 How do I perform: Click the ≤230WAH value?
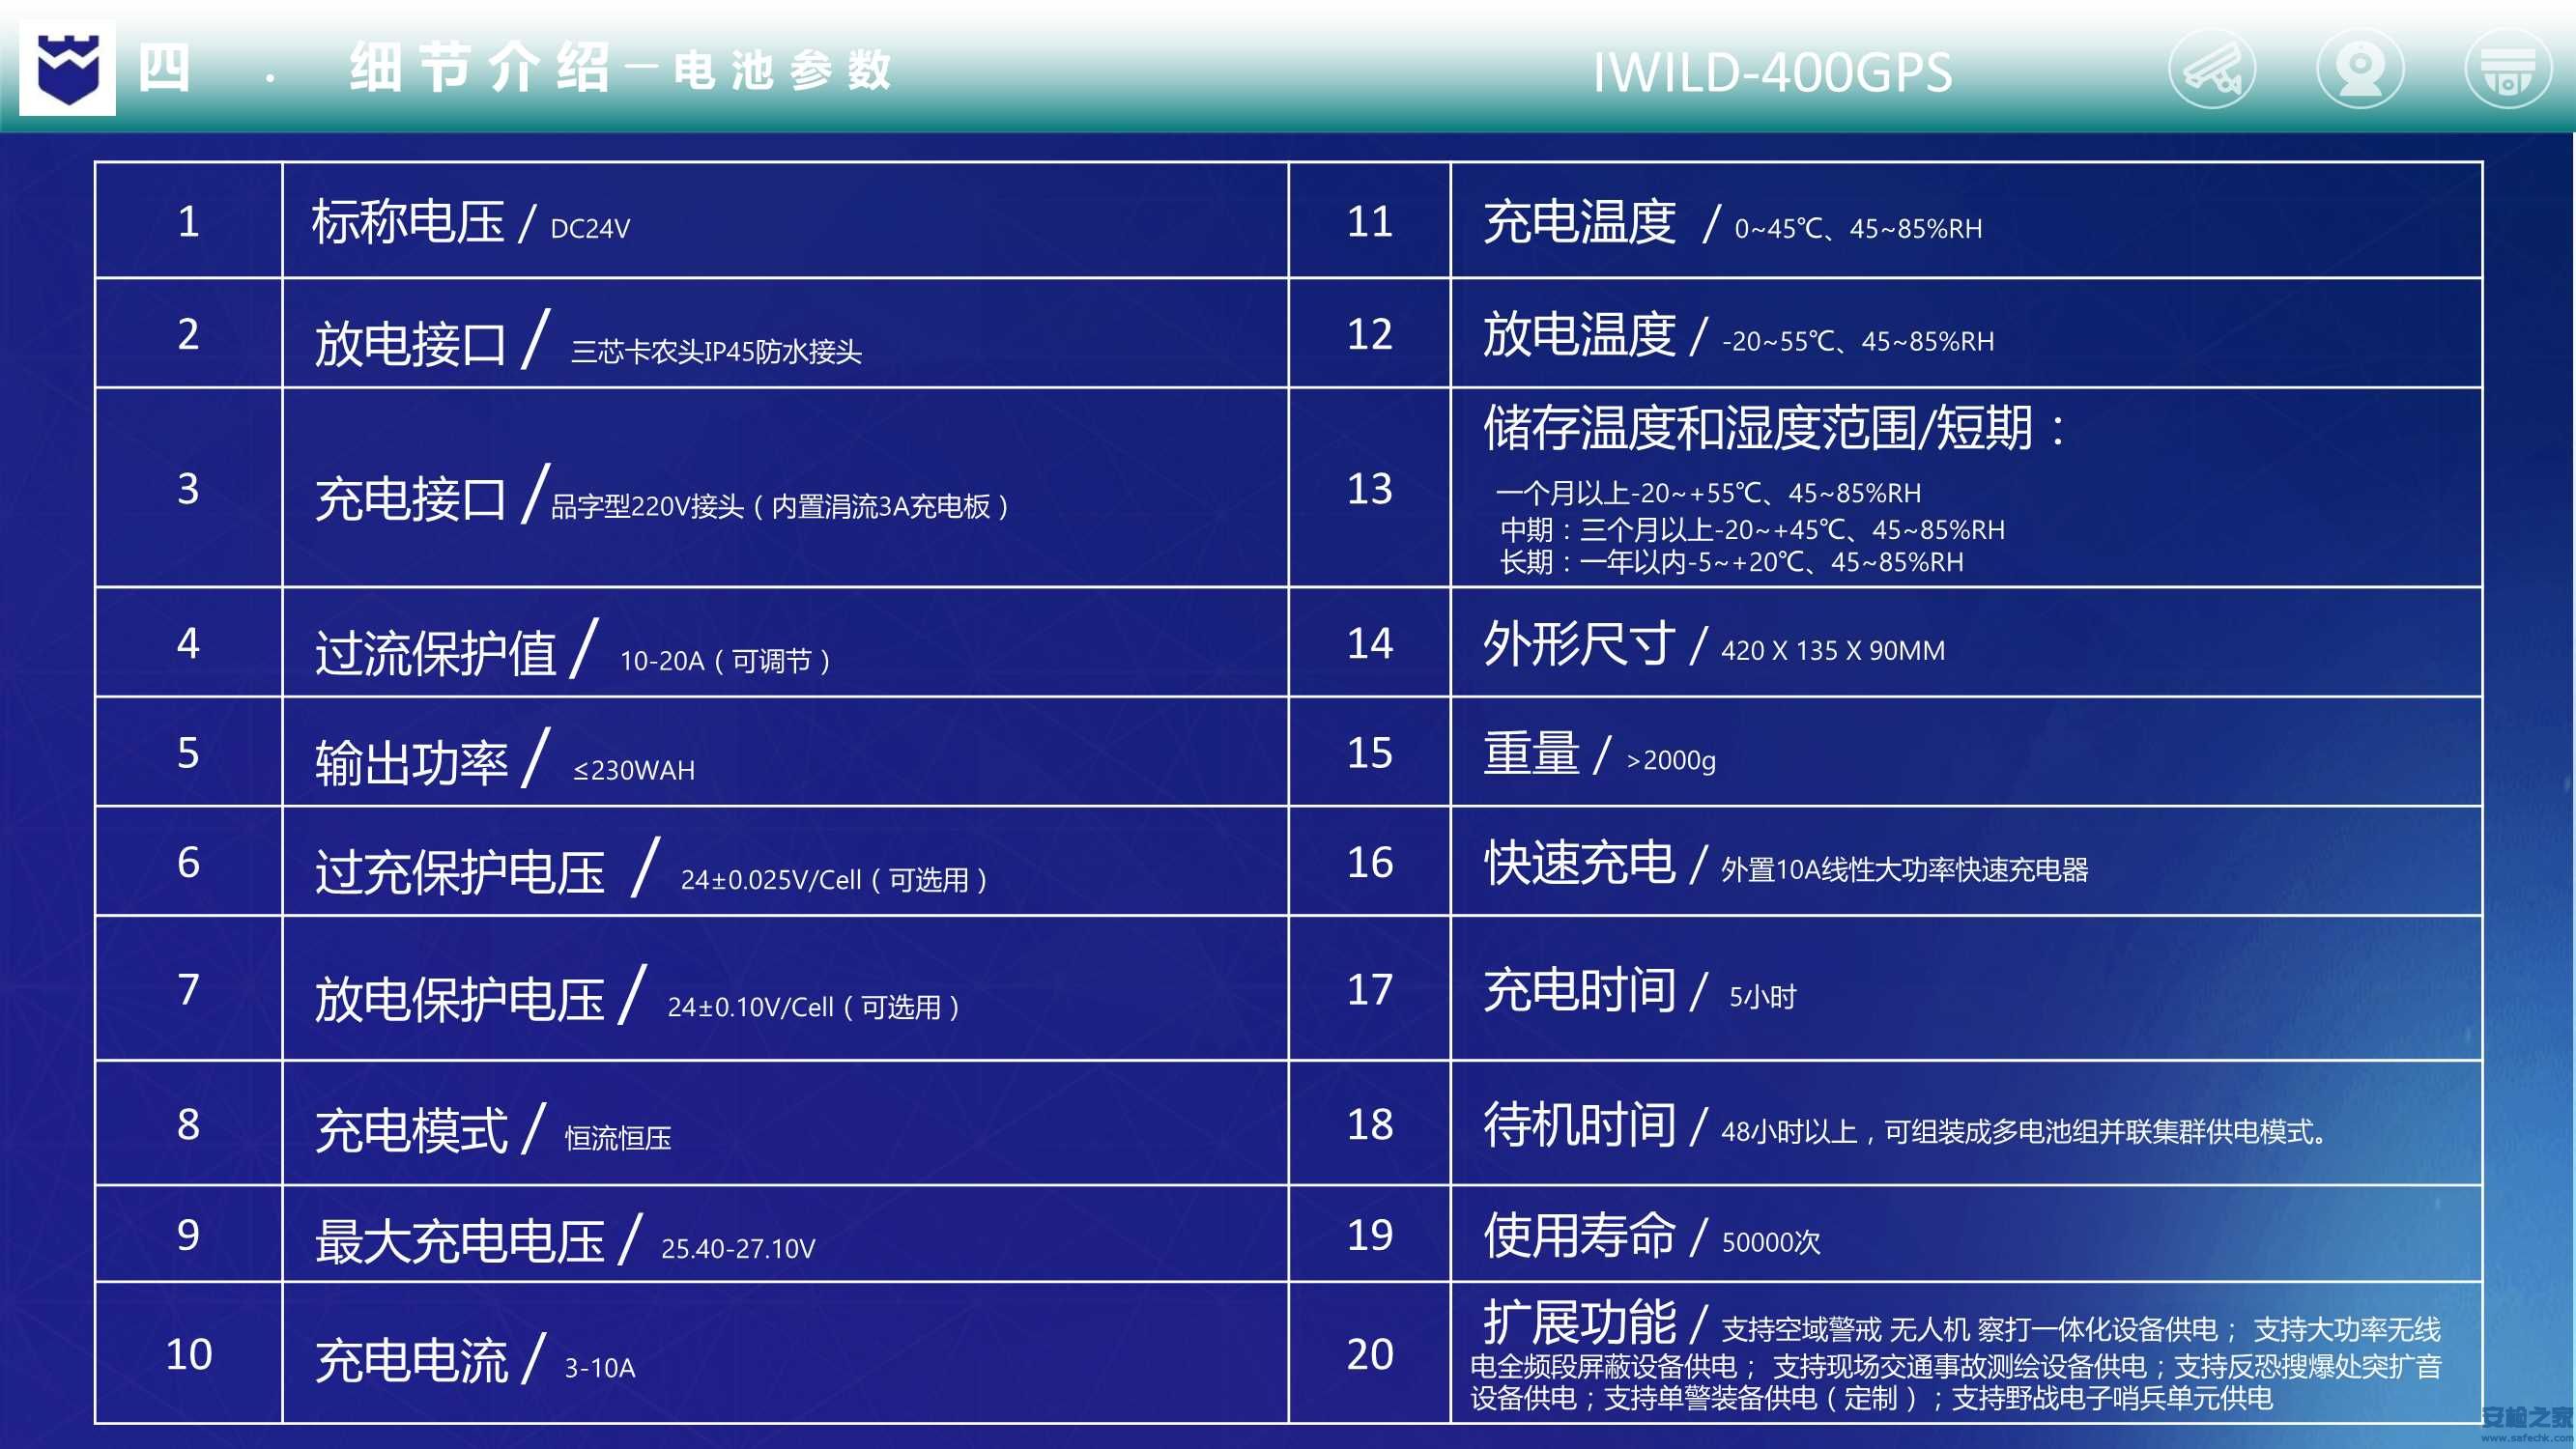[x=633, y=771]
